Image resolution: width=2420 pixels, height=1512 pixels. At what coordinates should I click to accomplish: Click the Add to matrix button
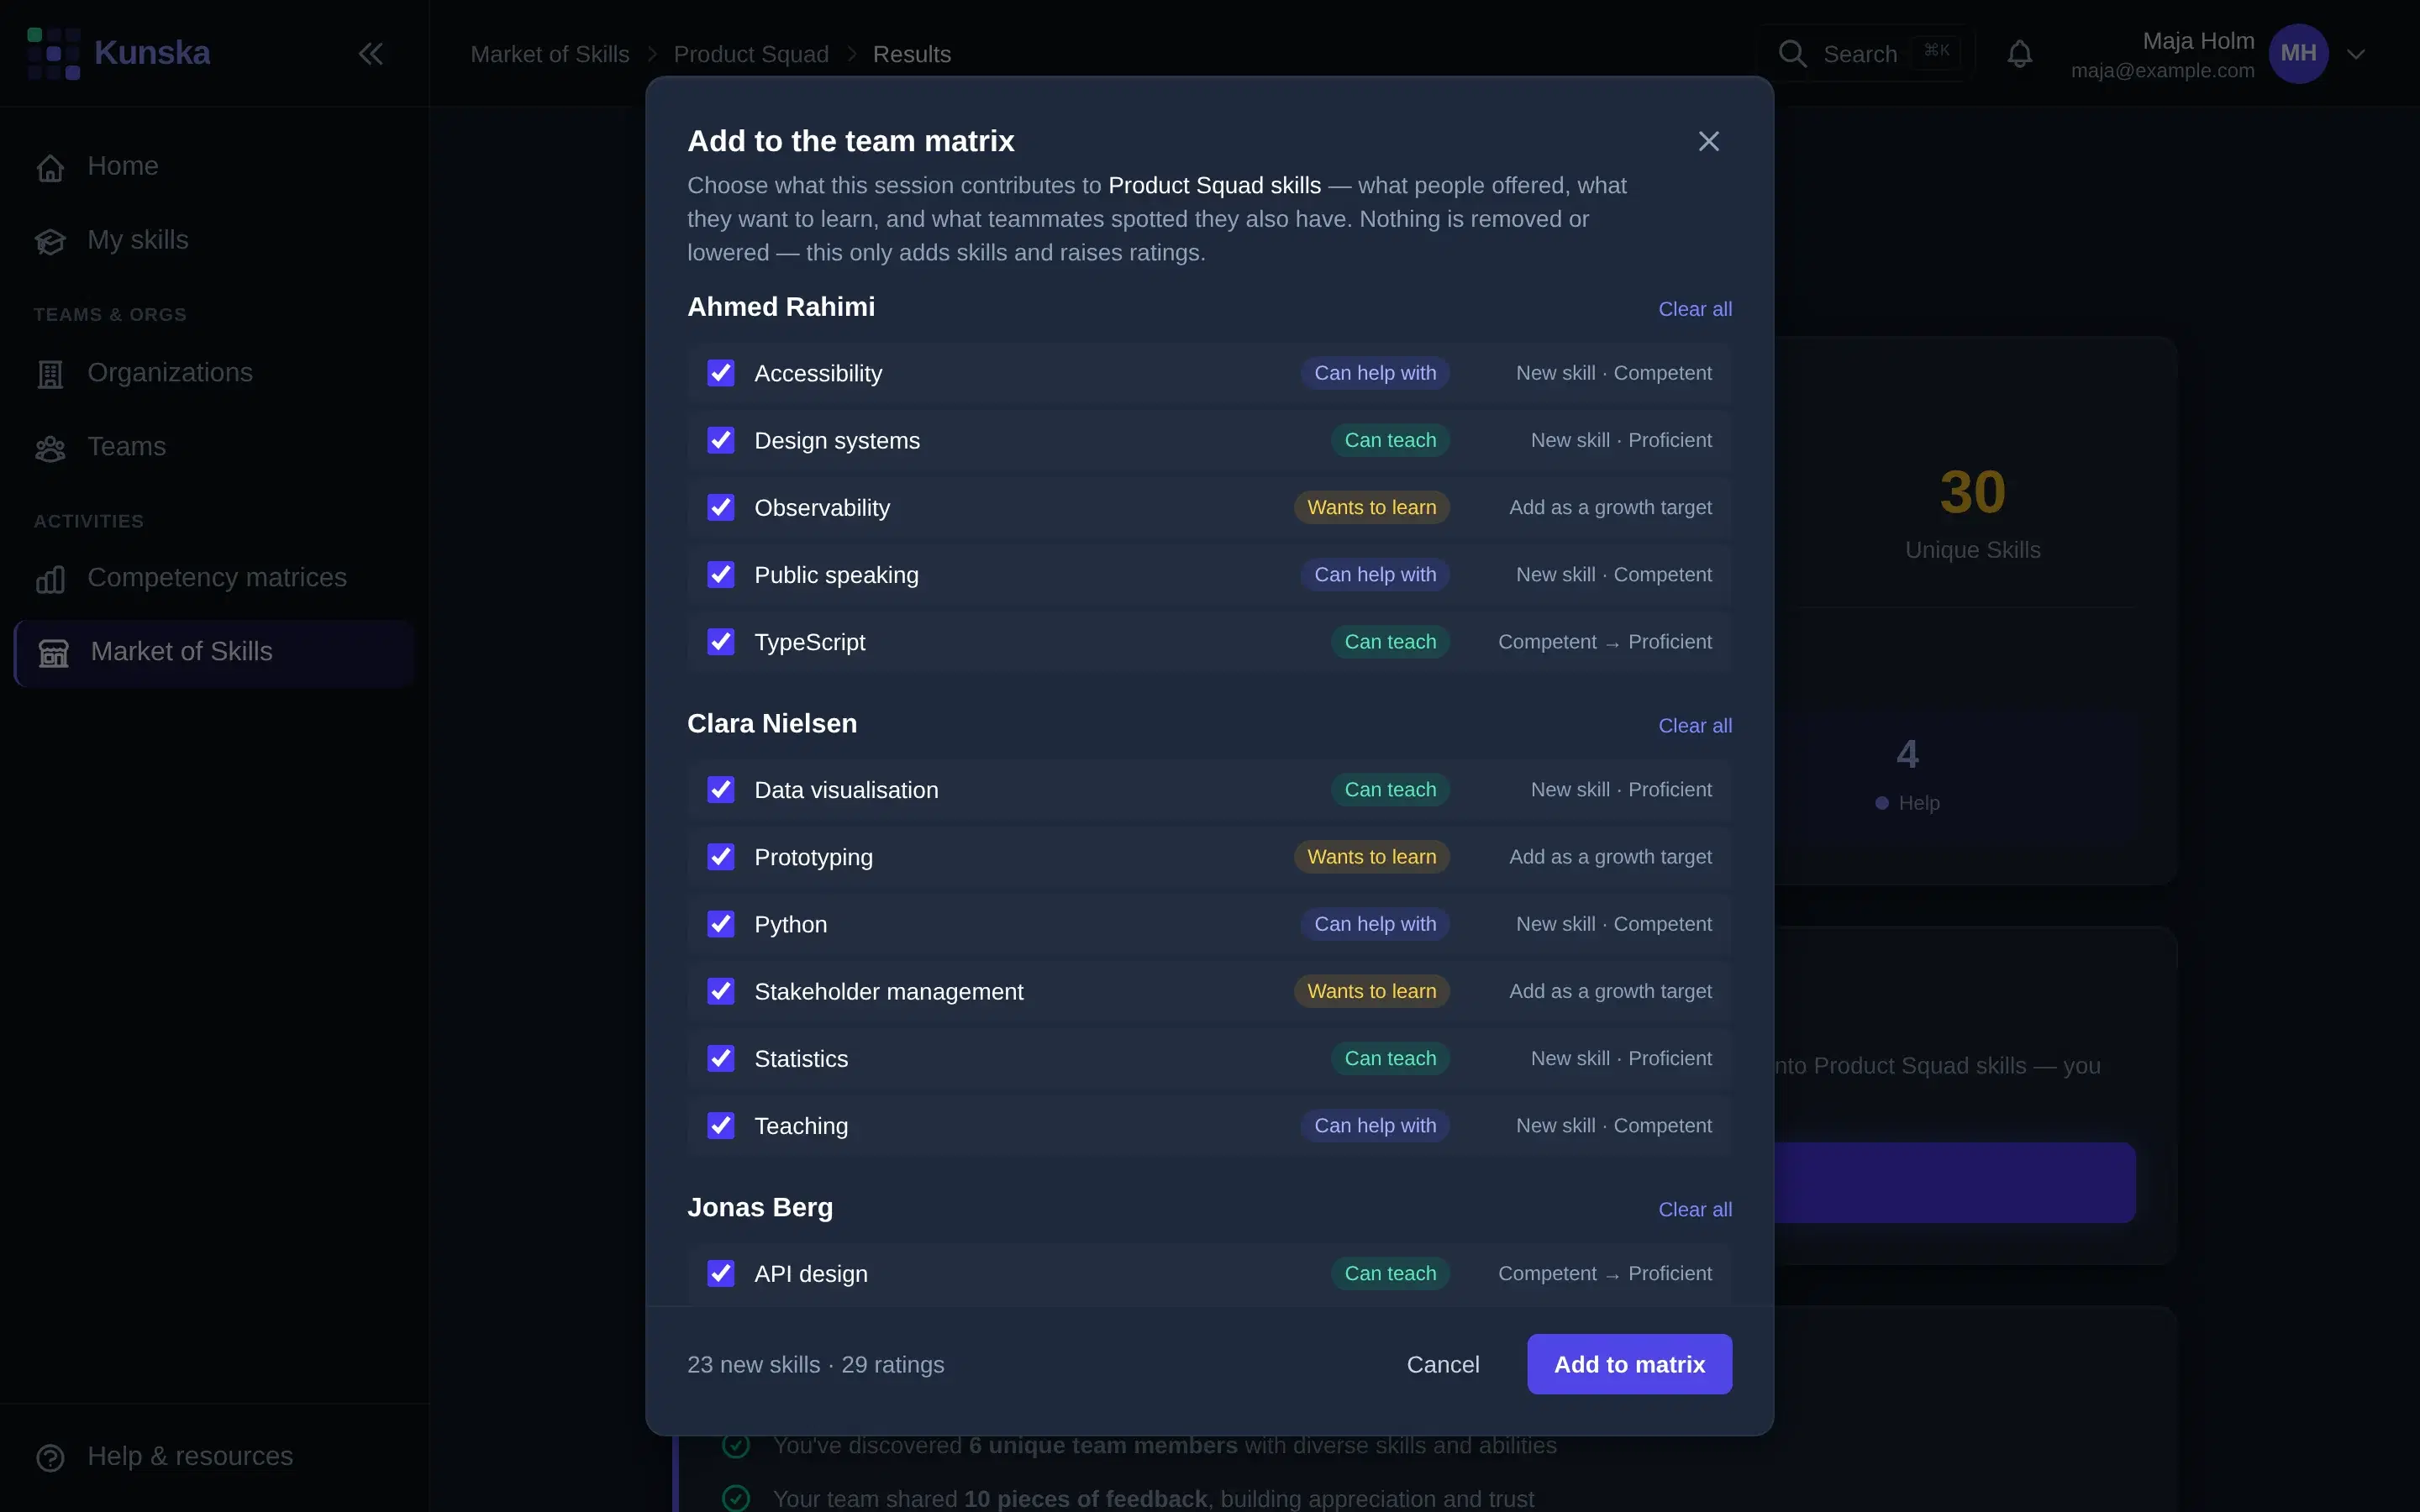coord(1629,1364)
